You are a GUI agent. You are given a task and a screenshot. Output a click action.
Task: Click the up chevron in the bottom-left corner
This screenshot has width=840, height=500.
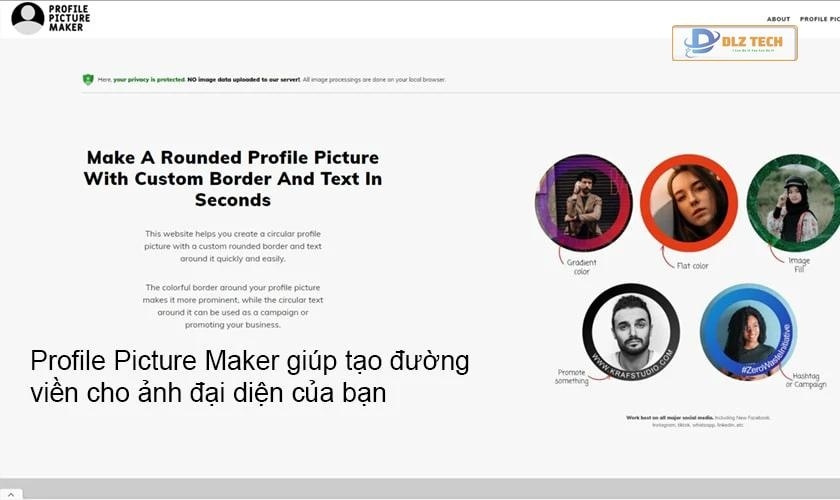tap(10, 493)
